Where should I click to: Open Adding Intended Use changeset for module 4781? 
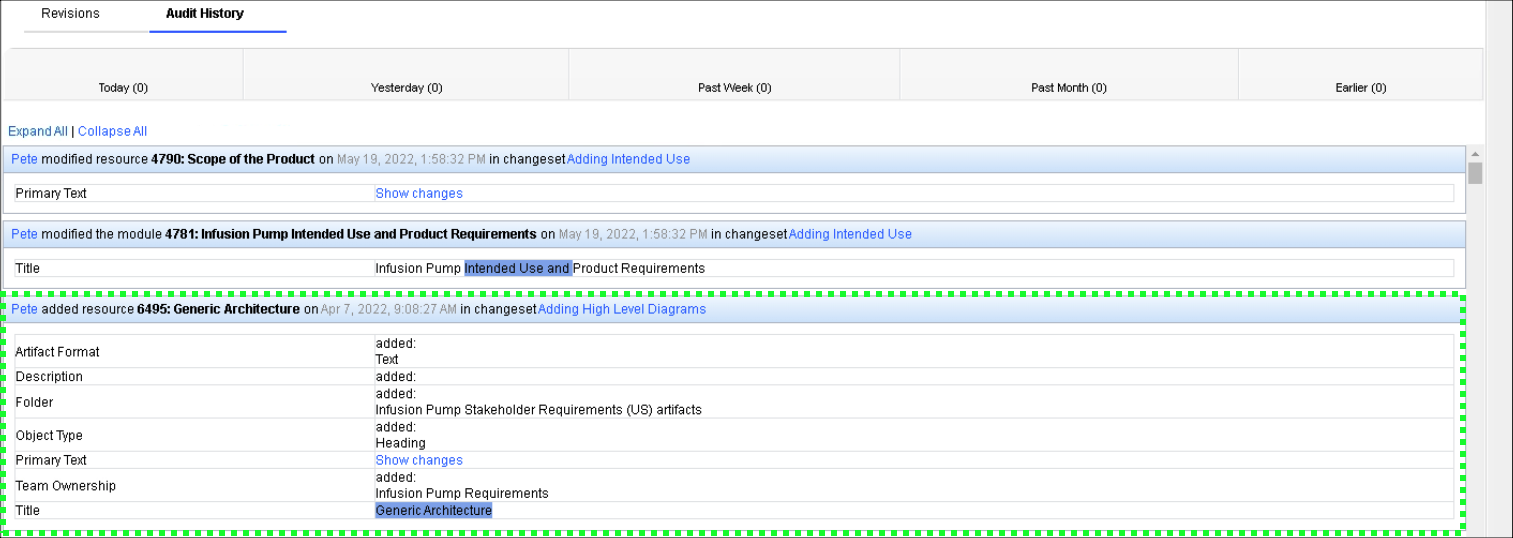(850, 234)
